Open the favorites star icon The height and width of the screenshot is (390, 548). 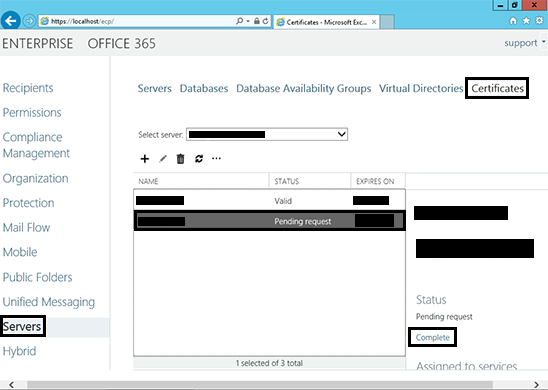coord(526,21)
